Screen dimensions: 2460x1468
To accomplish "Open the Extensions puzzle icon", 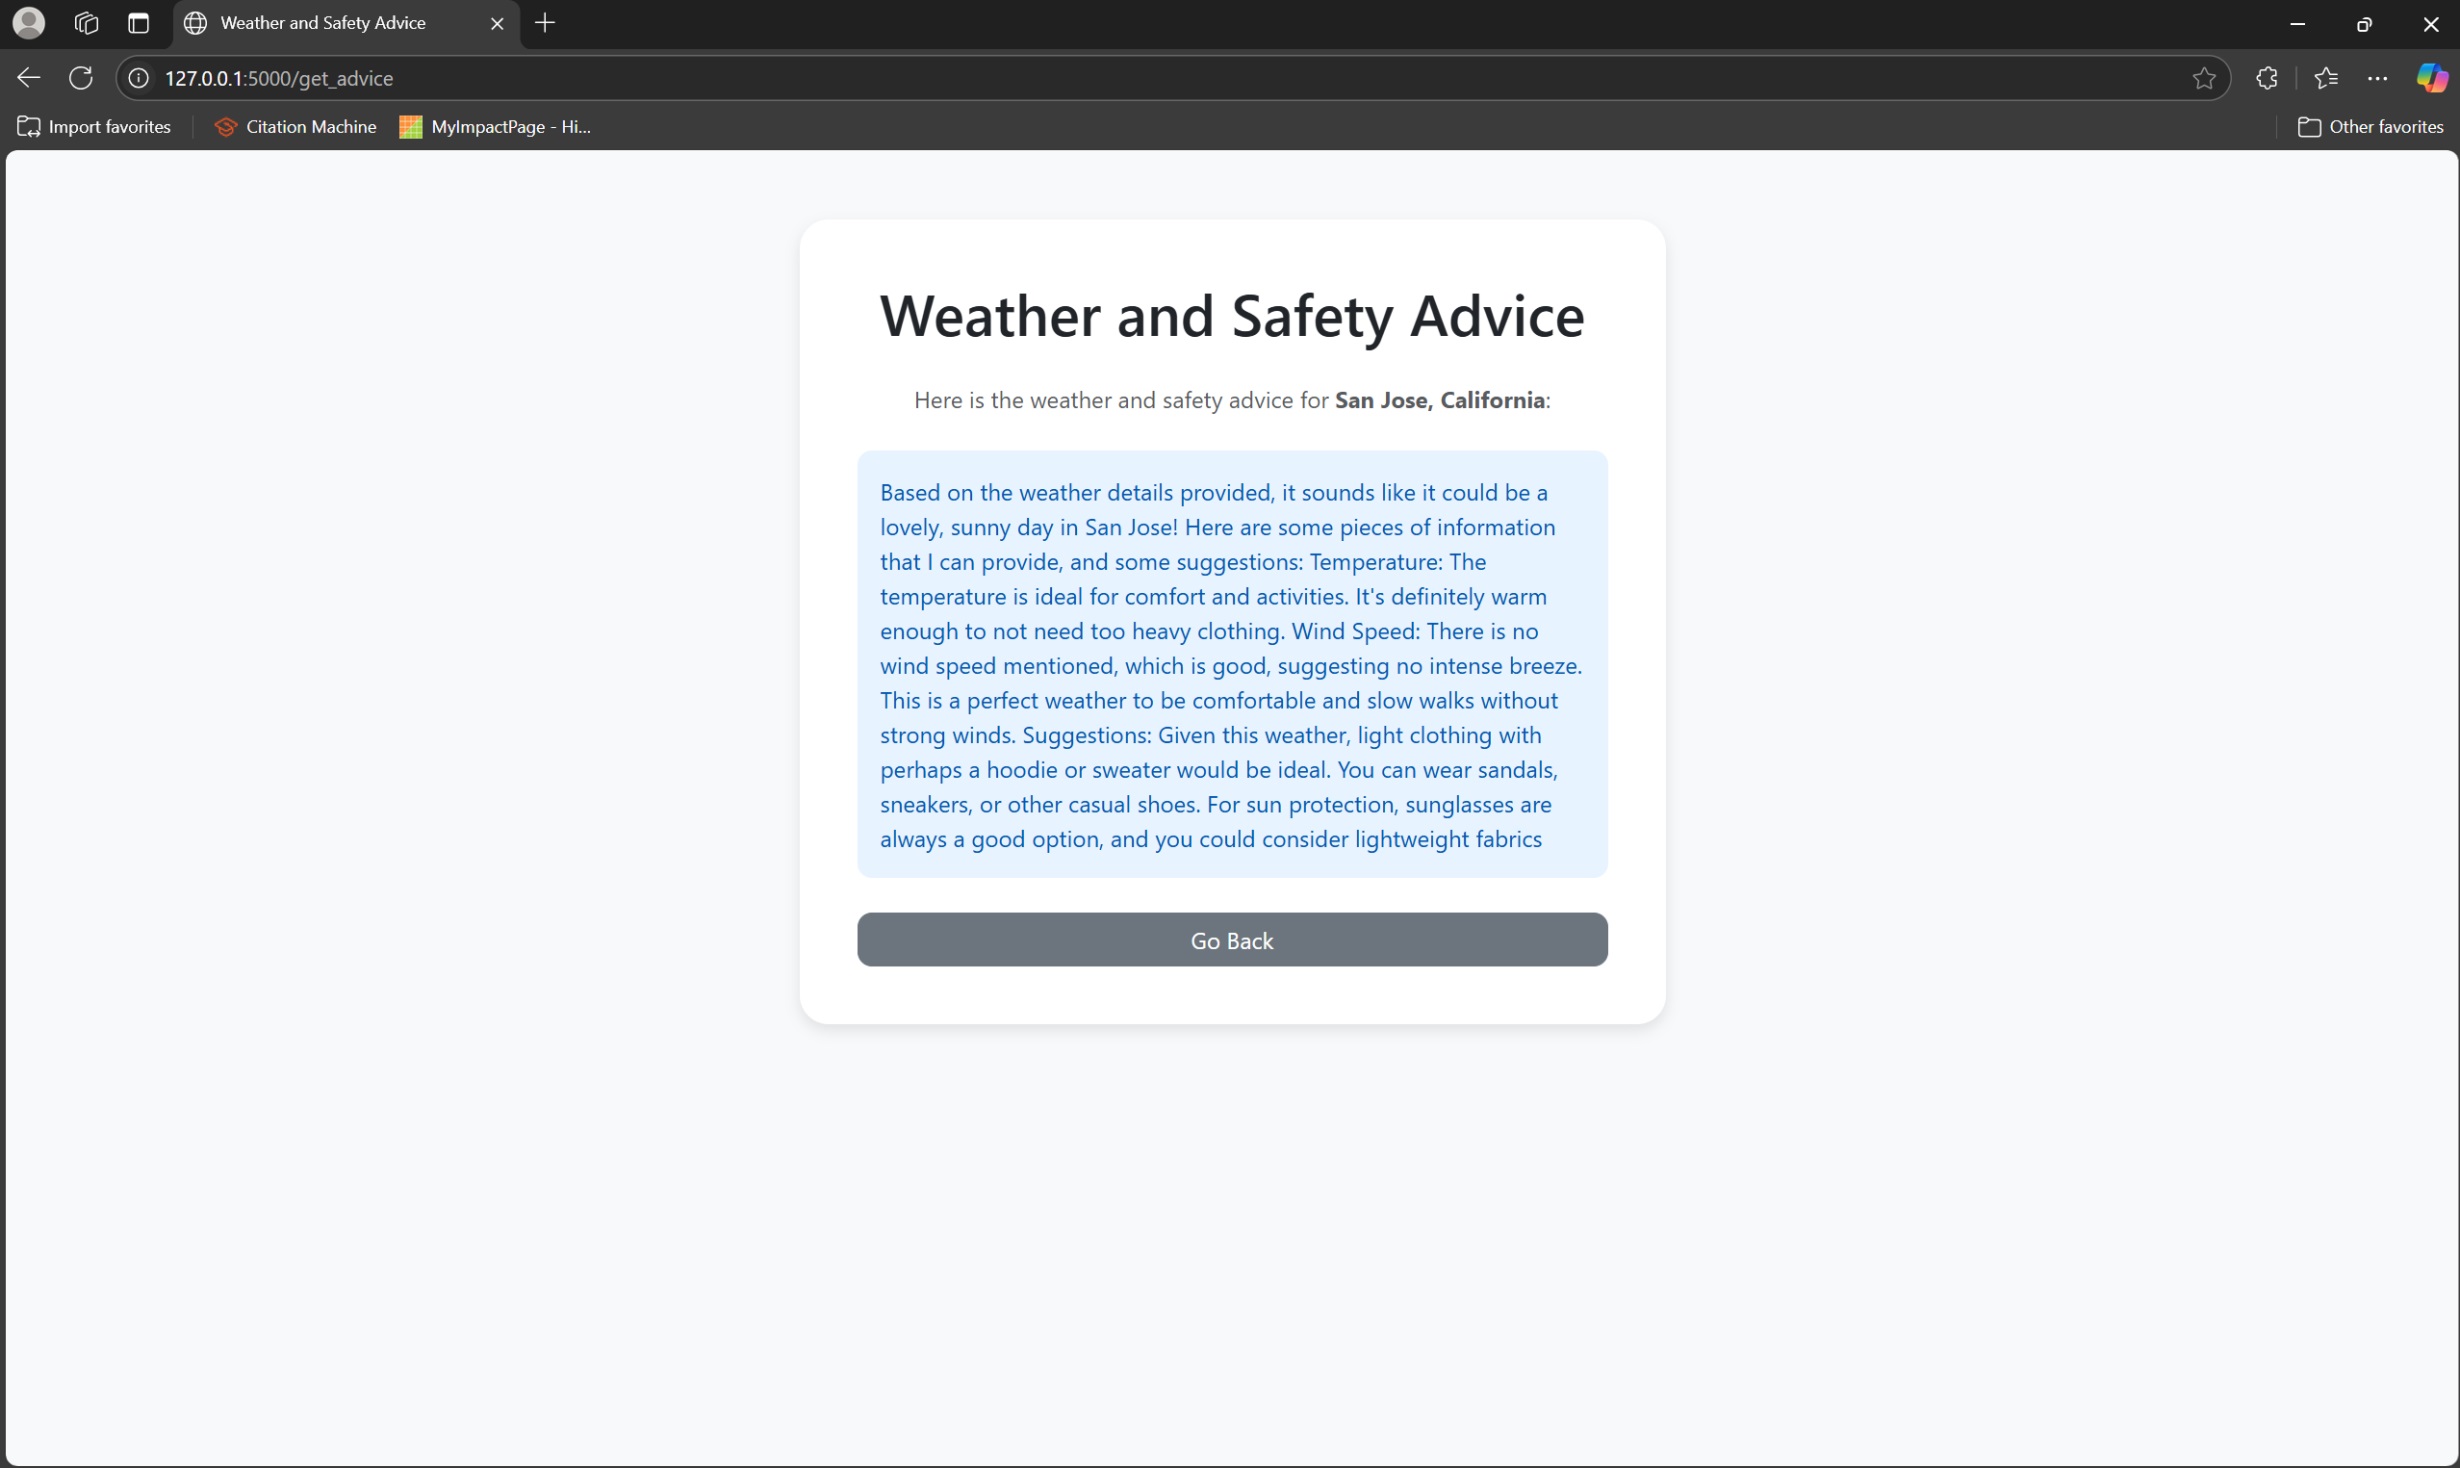I will 2267,78.
